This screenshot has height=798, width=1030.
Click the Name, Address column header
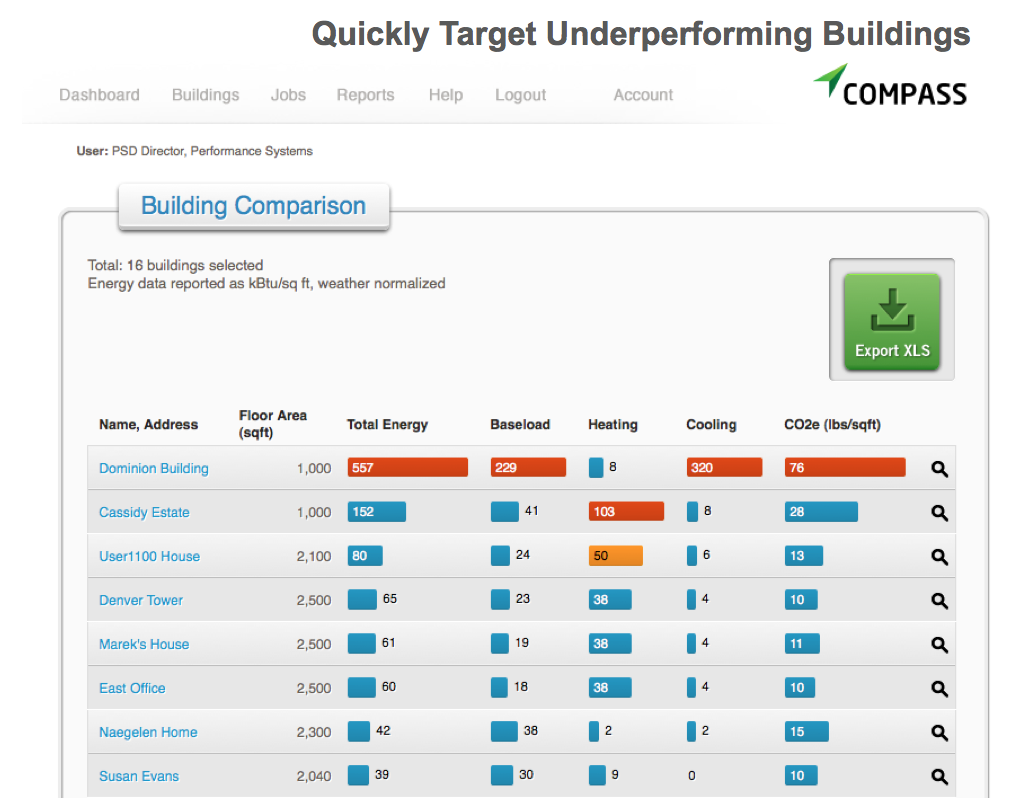(x=148, y=424)
